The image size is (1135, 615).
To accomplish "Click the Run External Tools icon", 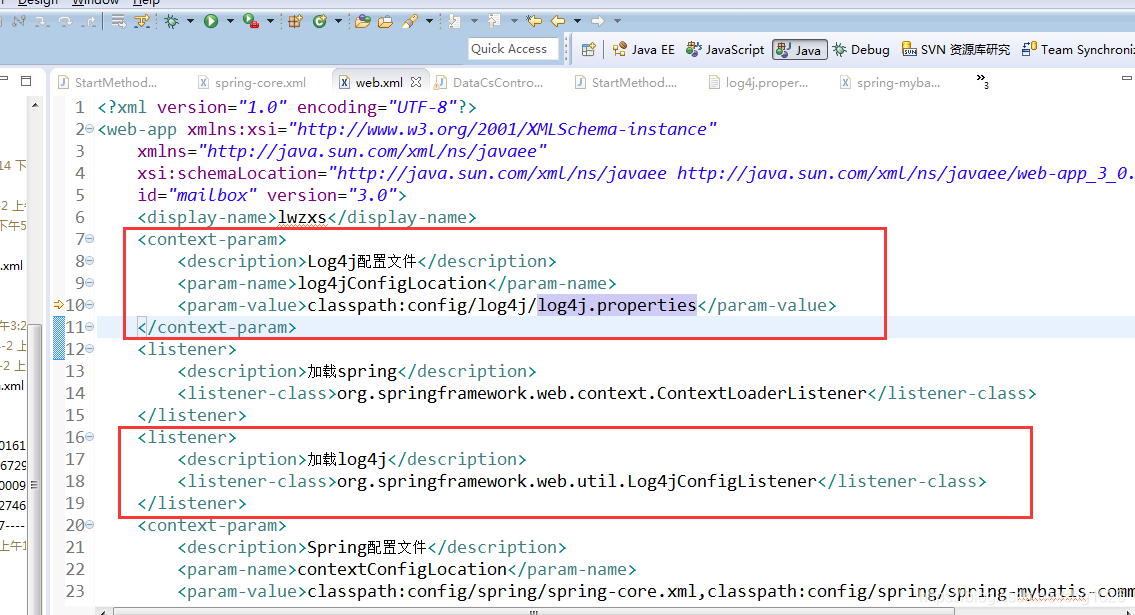I will [251, 21].
